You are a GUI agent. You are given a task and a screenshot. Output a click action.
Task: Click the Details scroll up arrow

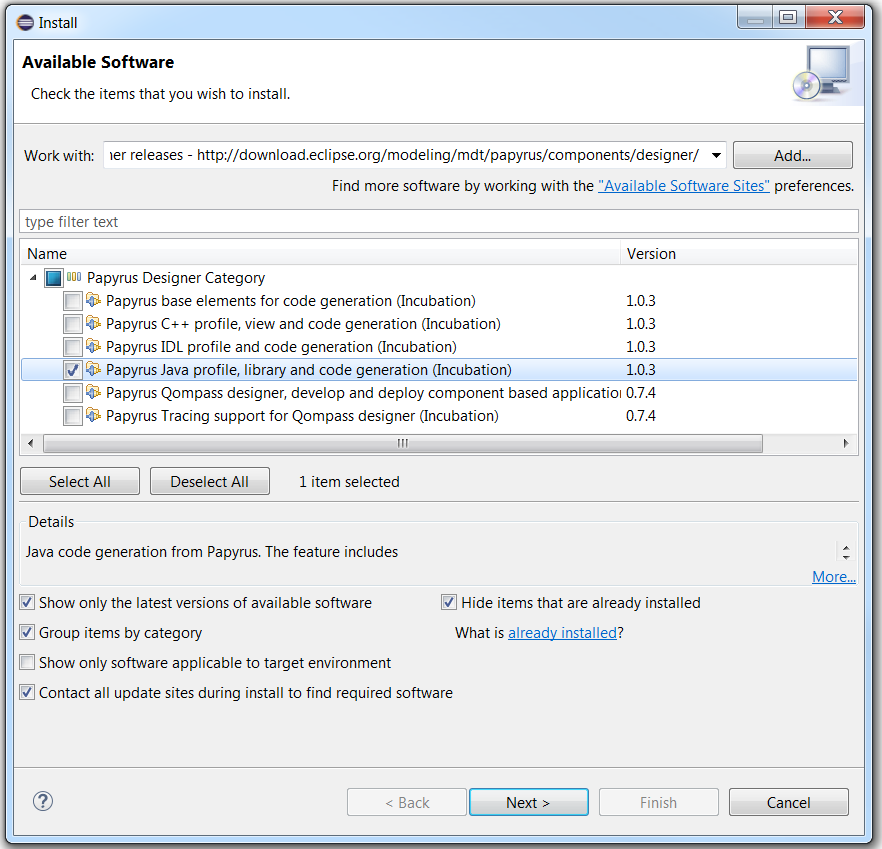(846, 547)
